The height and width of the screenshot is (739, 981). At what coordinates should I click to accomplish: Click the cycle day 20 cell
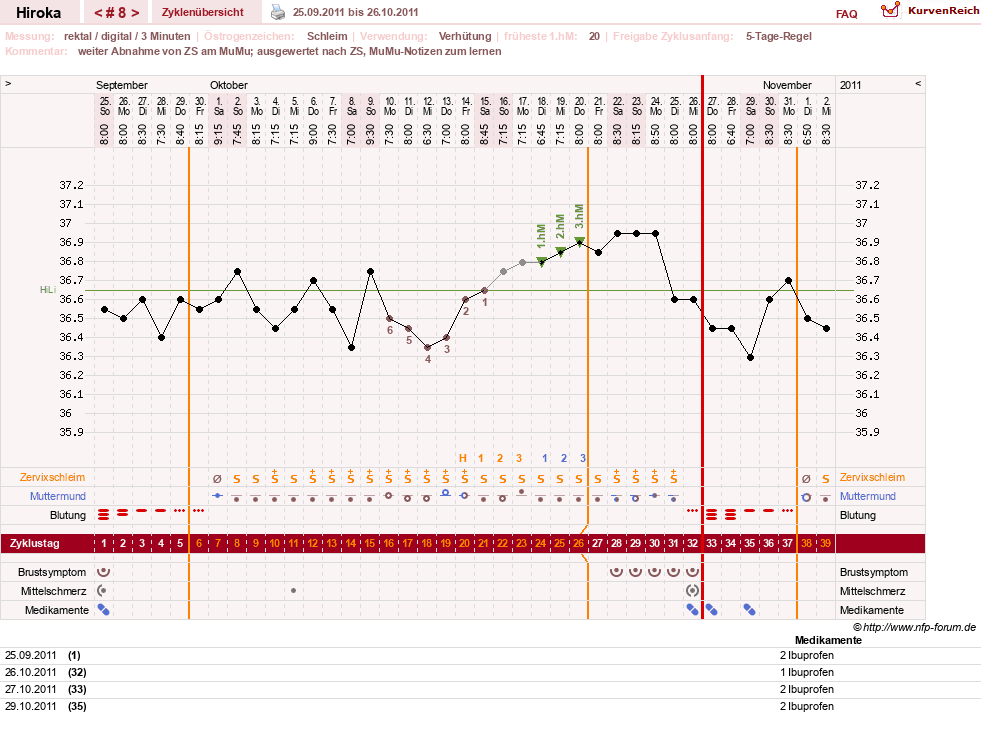(464, 543)
